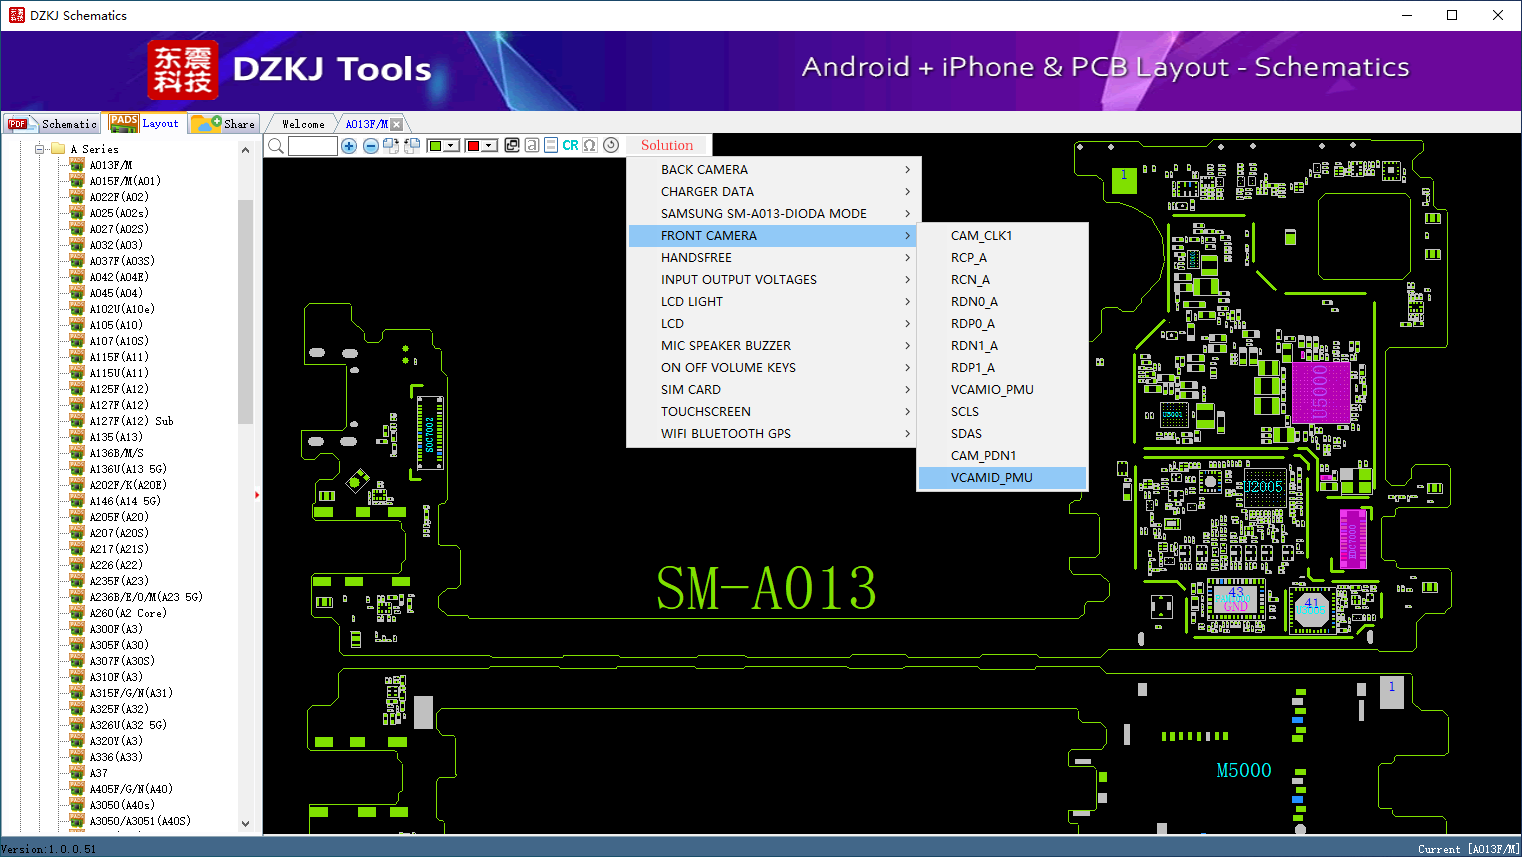
Task: Expand the LCD LIGHT submenu arrow
Action: (x=907, y=302)
